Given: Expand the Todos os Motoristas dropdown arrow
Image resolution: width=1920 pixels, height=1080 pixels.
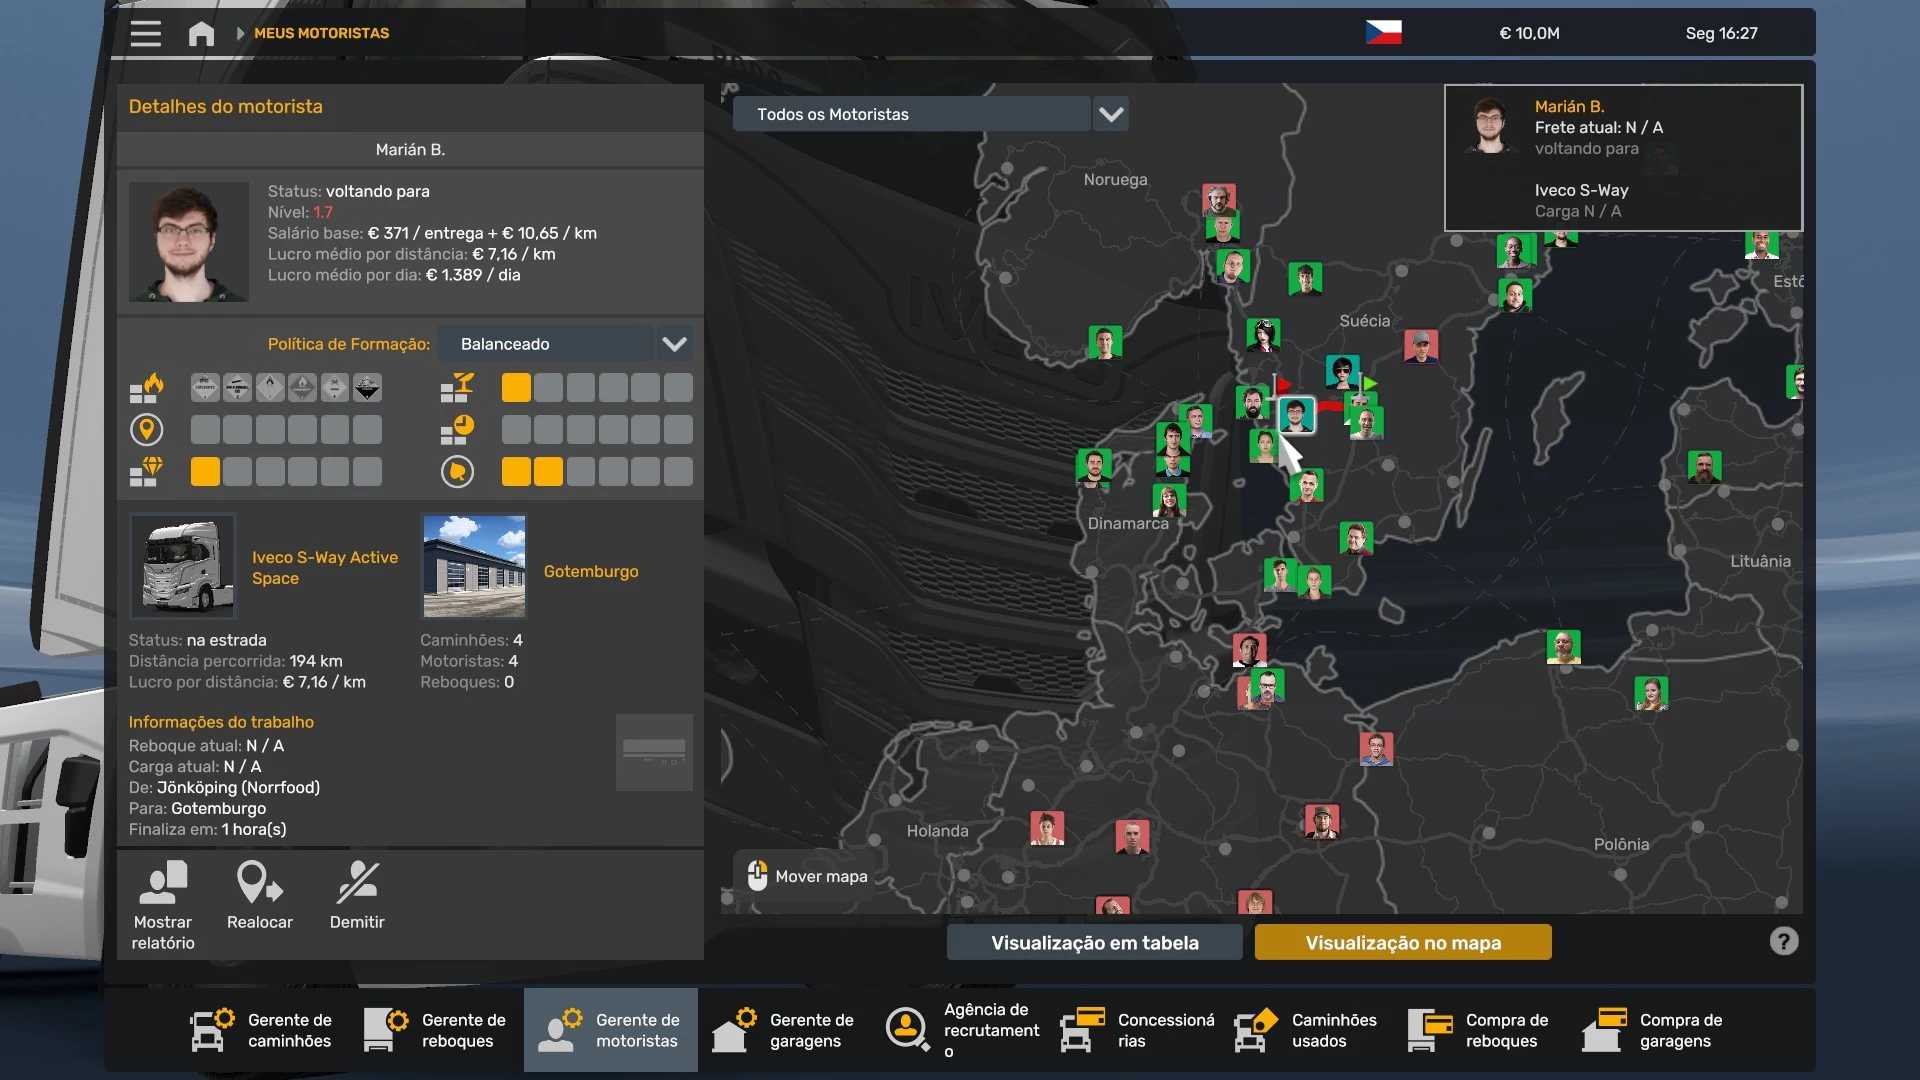Looking at the screenshot, I should [x=1111, y=114].
